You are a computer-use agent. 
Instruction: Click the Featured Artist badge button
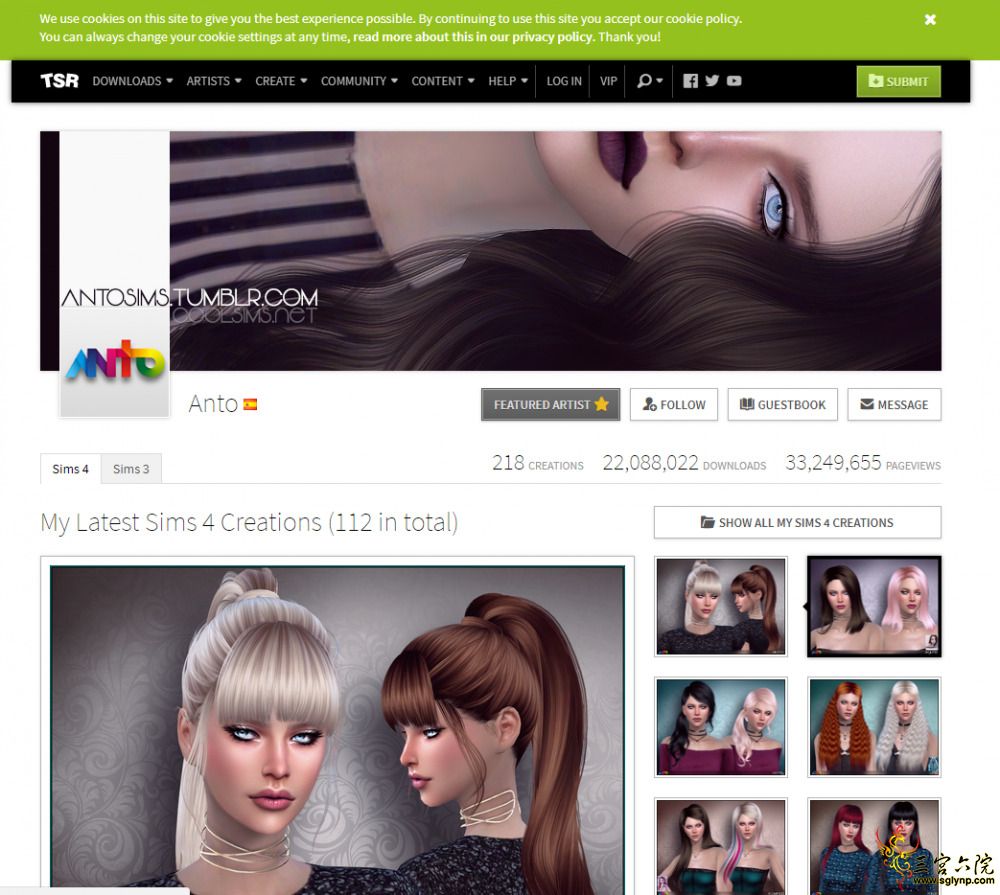tap(550, 404)
